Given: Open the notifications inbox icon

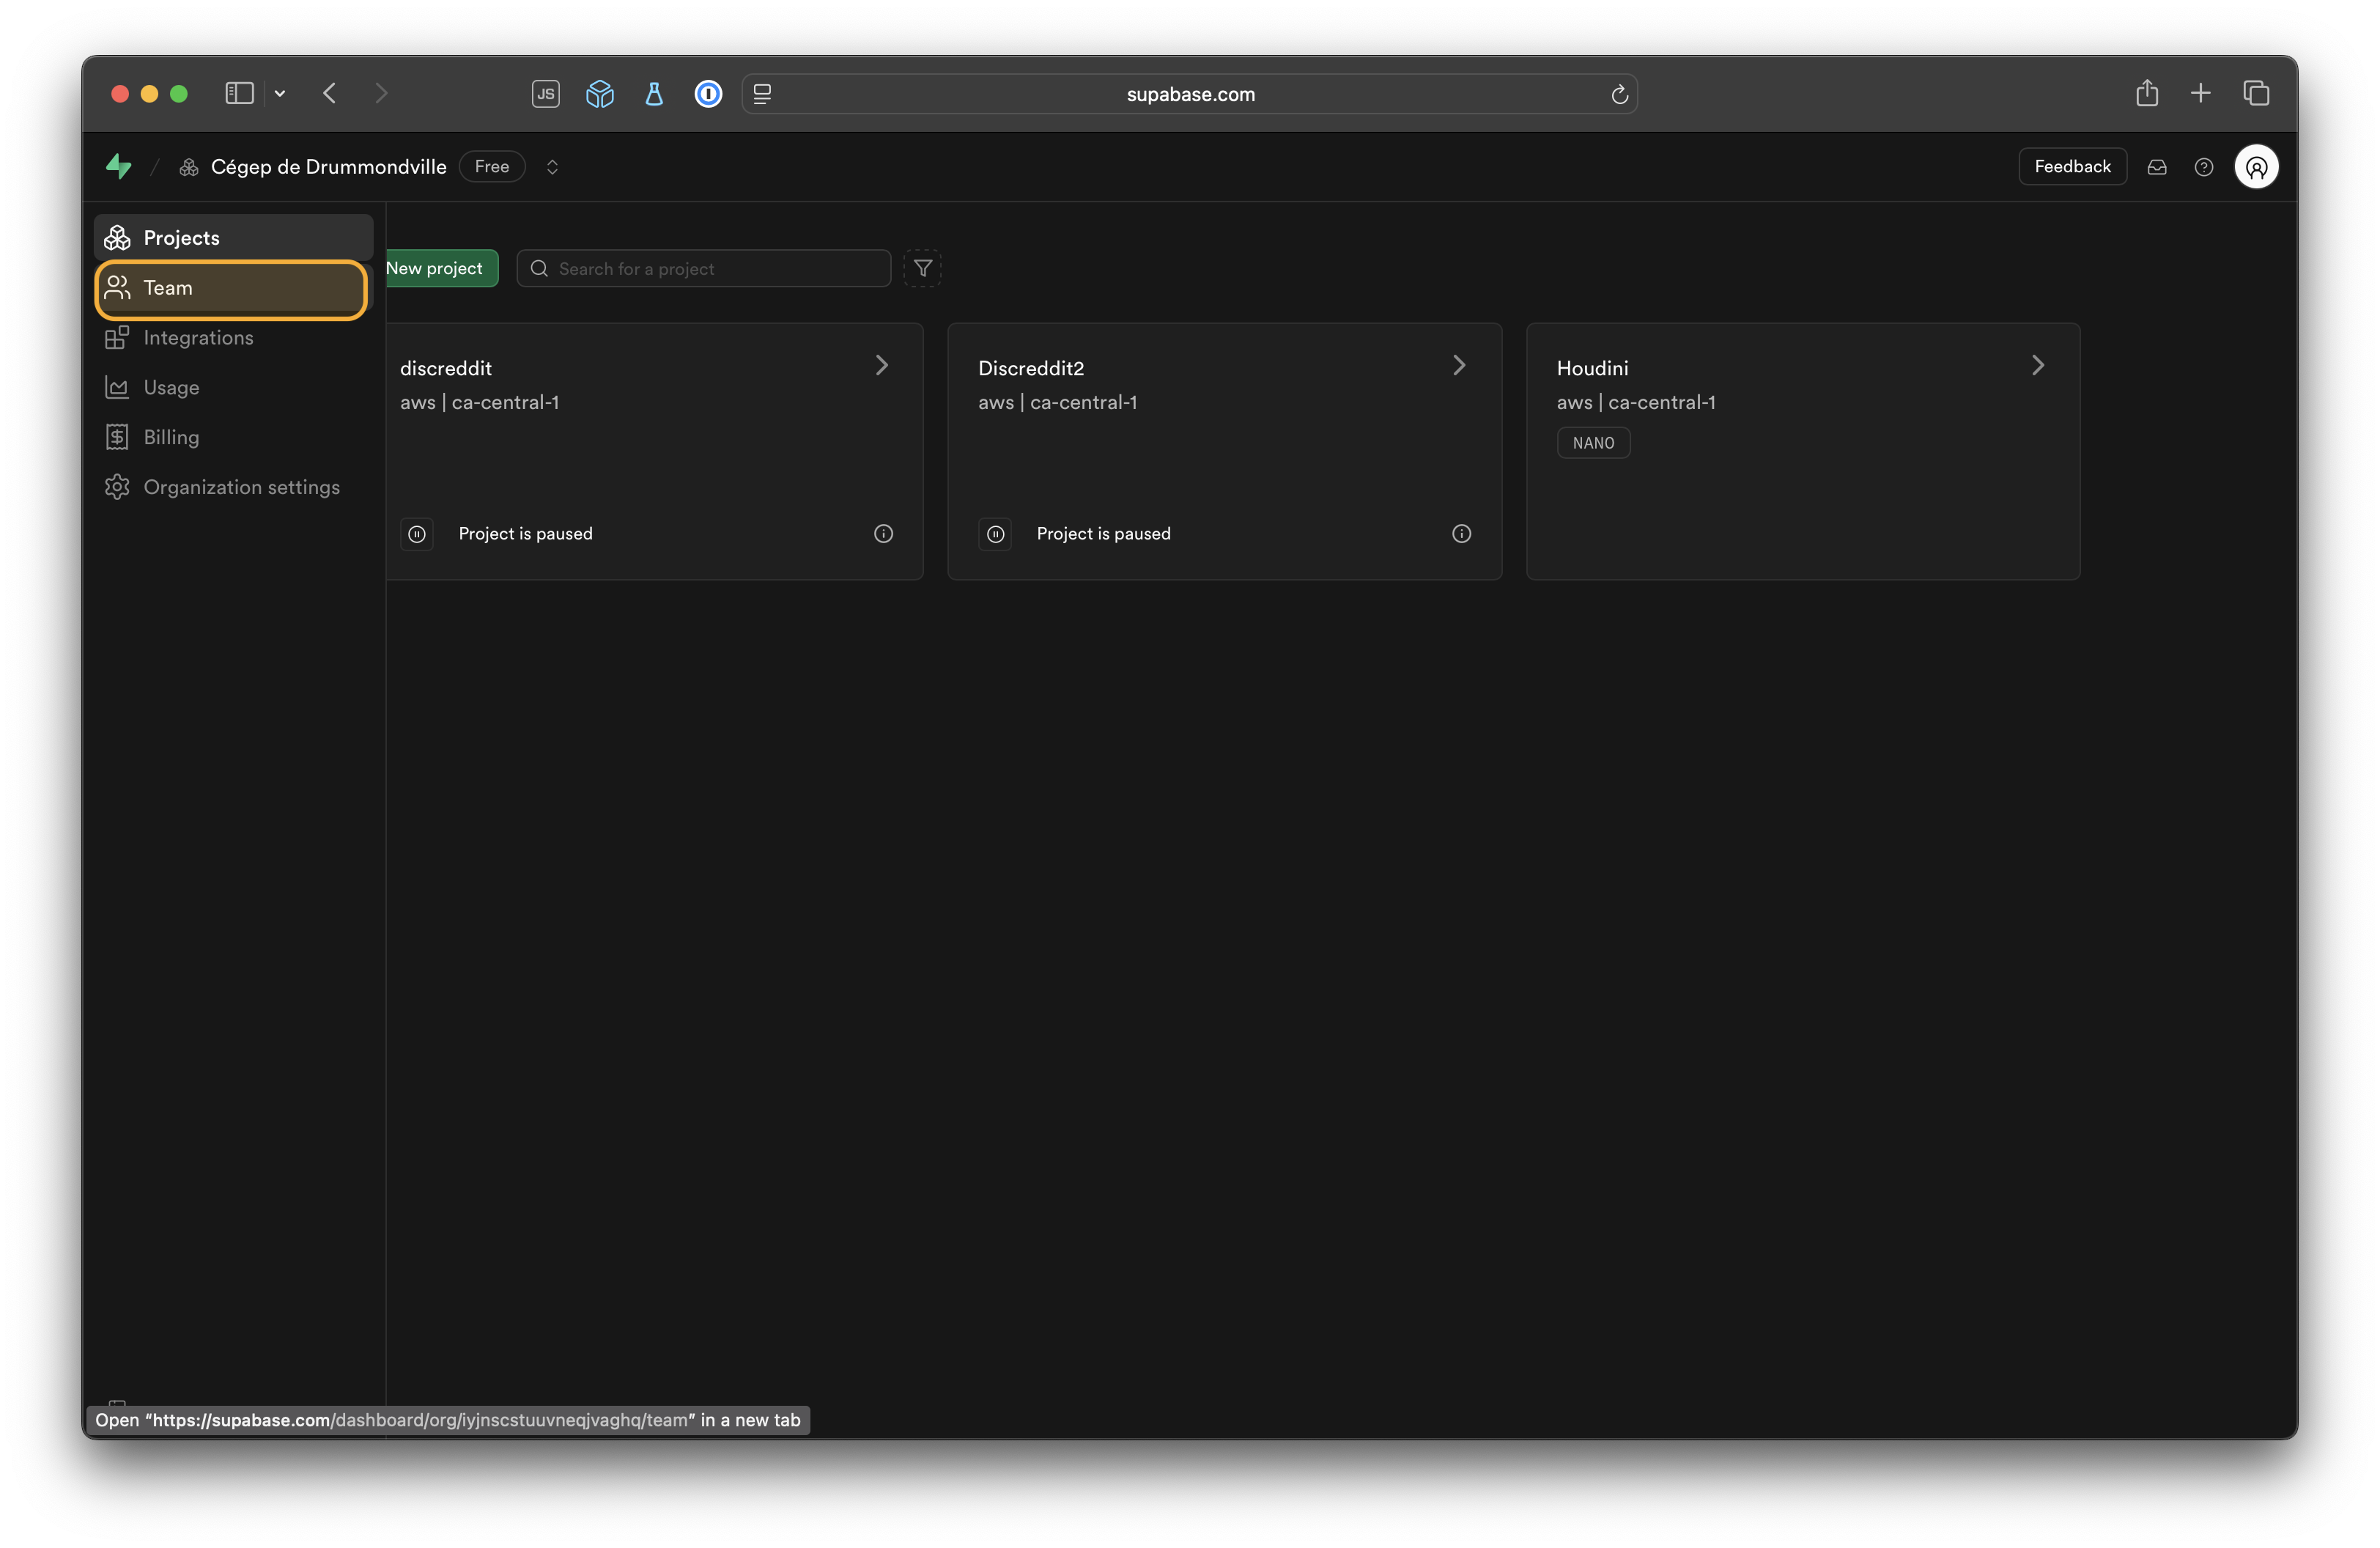Looking at the screenshot, I should click(x=2157, y=167).
